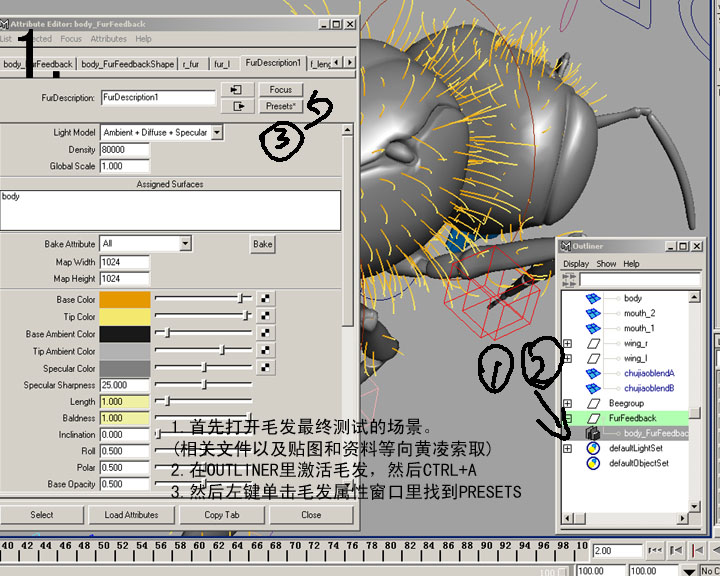Click frame 60 on the timeline
720x576 pixels.
pos(199,546)
